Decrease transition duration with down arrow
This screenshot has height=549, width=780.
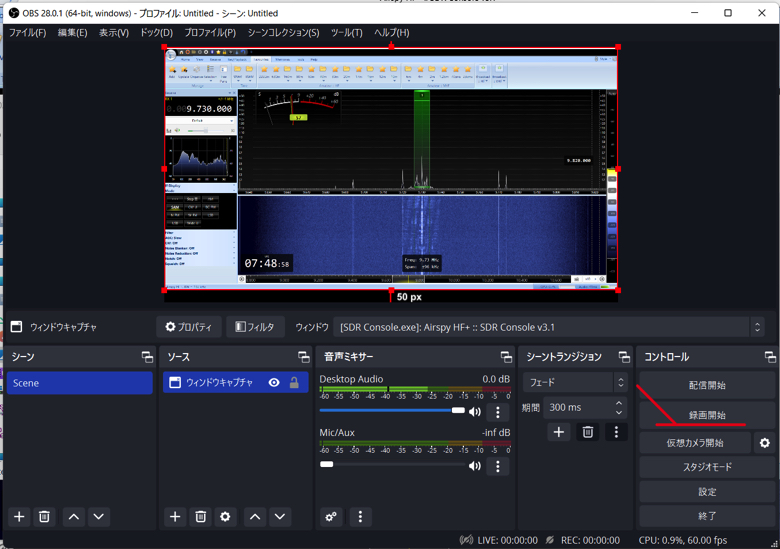(619, 413)
